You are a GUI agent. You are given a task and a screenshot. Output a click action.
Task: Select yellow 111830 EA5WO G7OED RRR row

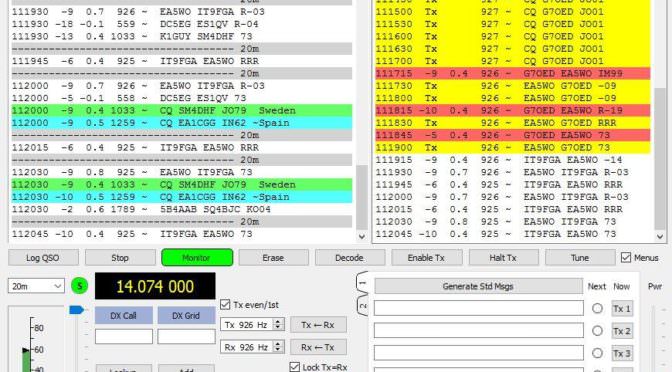click(513, 123)
